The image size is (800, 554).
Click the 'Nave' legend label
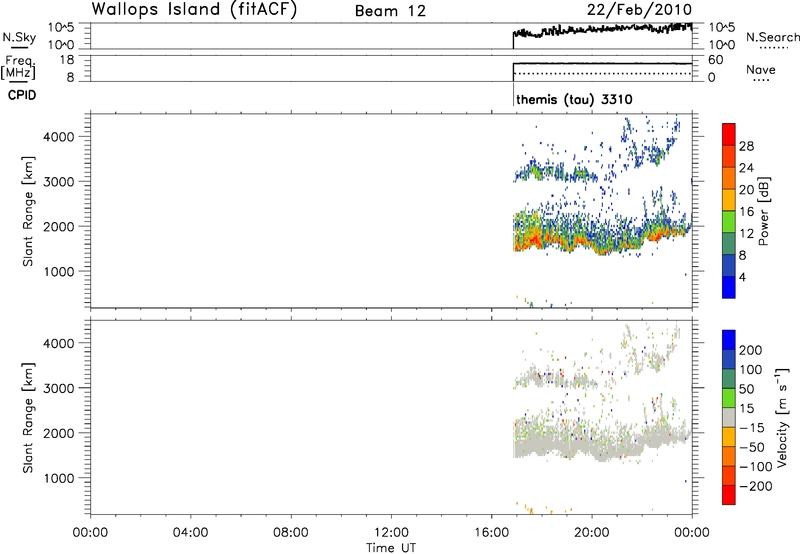(x=760, y=70)
